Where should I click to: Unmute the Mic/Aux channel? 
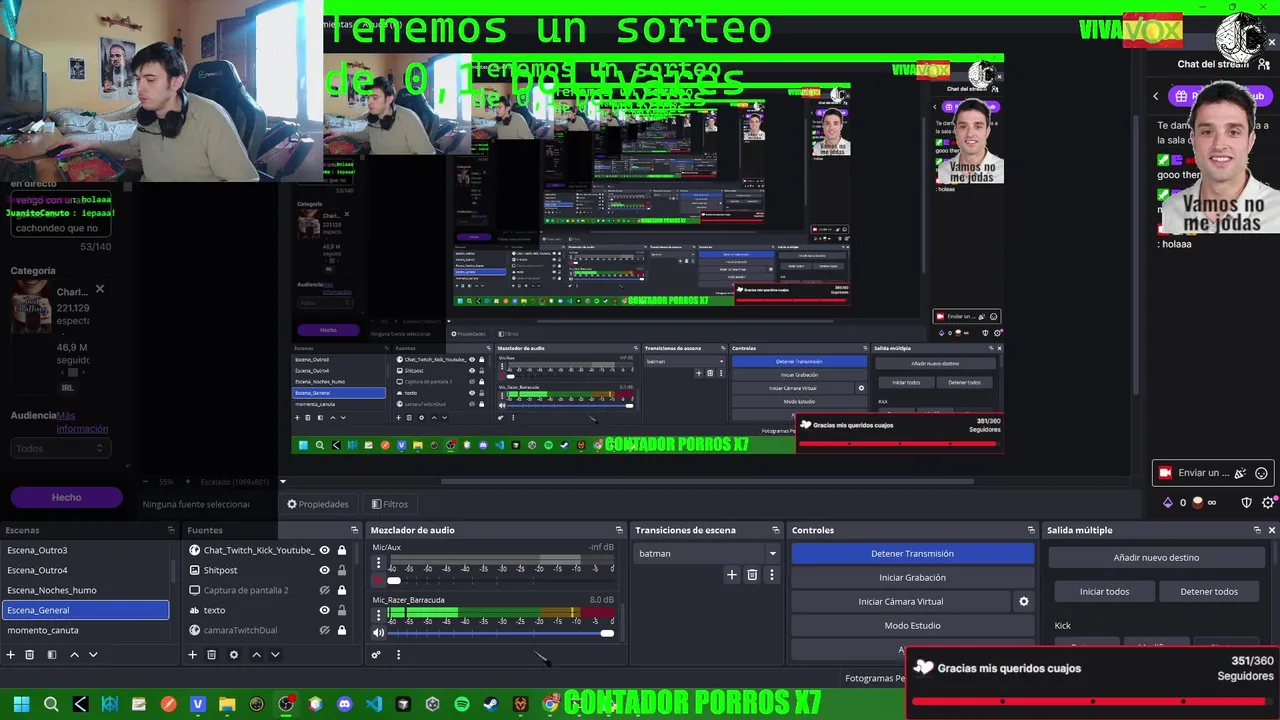378,580
